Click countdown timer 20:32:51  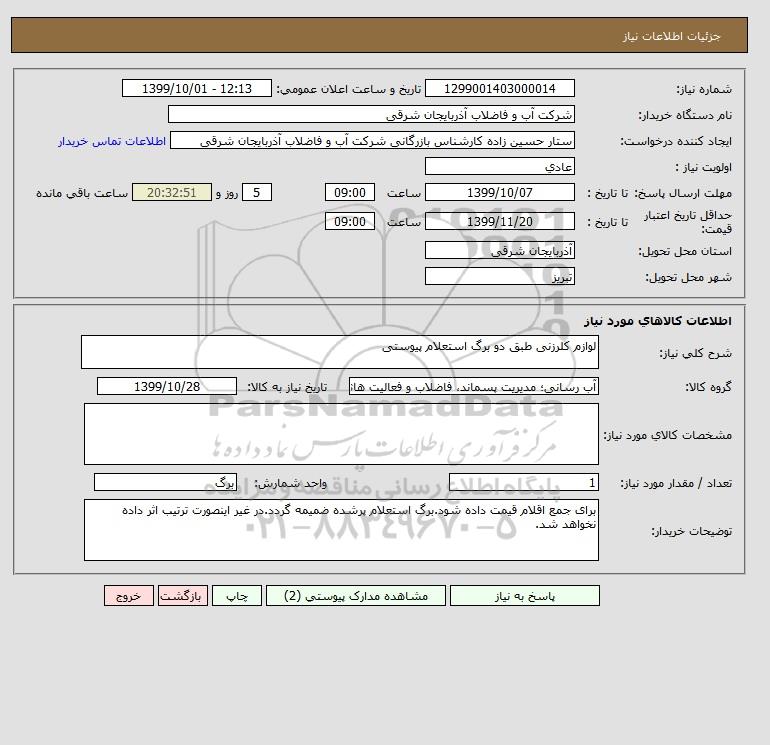click(172, 193)
